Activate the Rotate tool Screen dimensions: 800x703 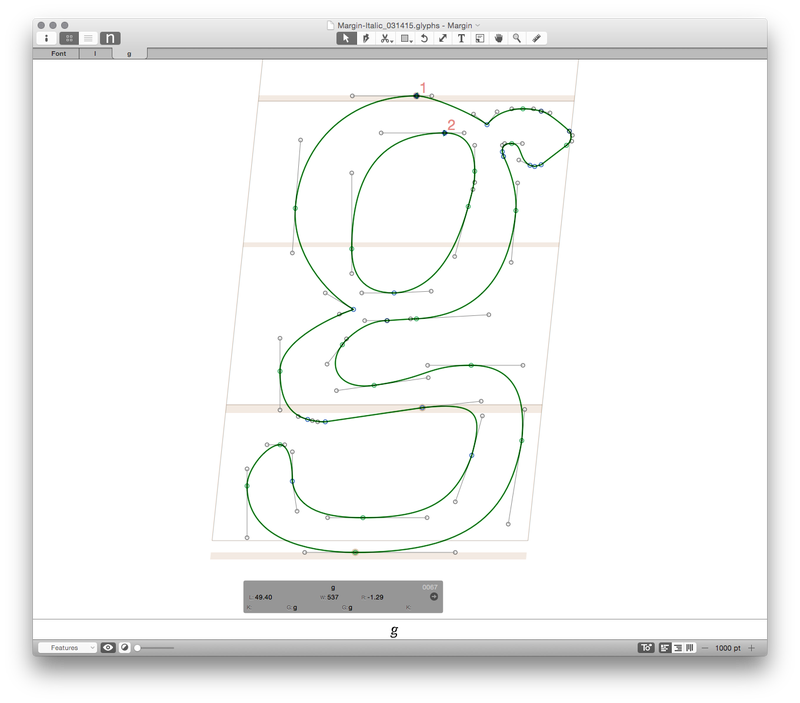424,38
